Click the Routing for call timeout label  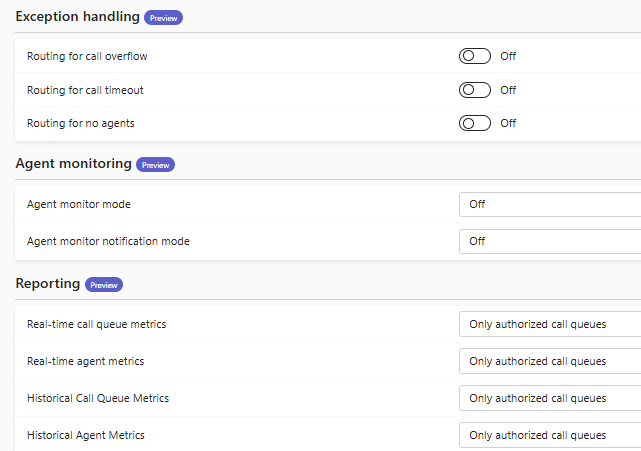coord(85,90)
